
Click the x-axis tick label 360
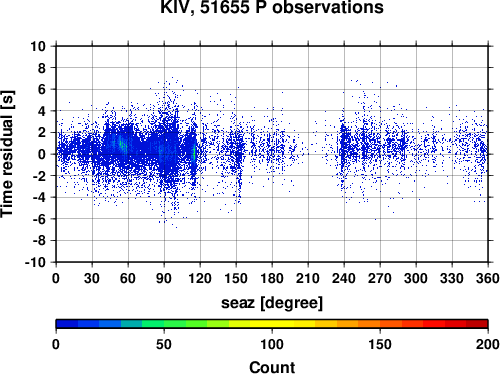coord(488,278)
